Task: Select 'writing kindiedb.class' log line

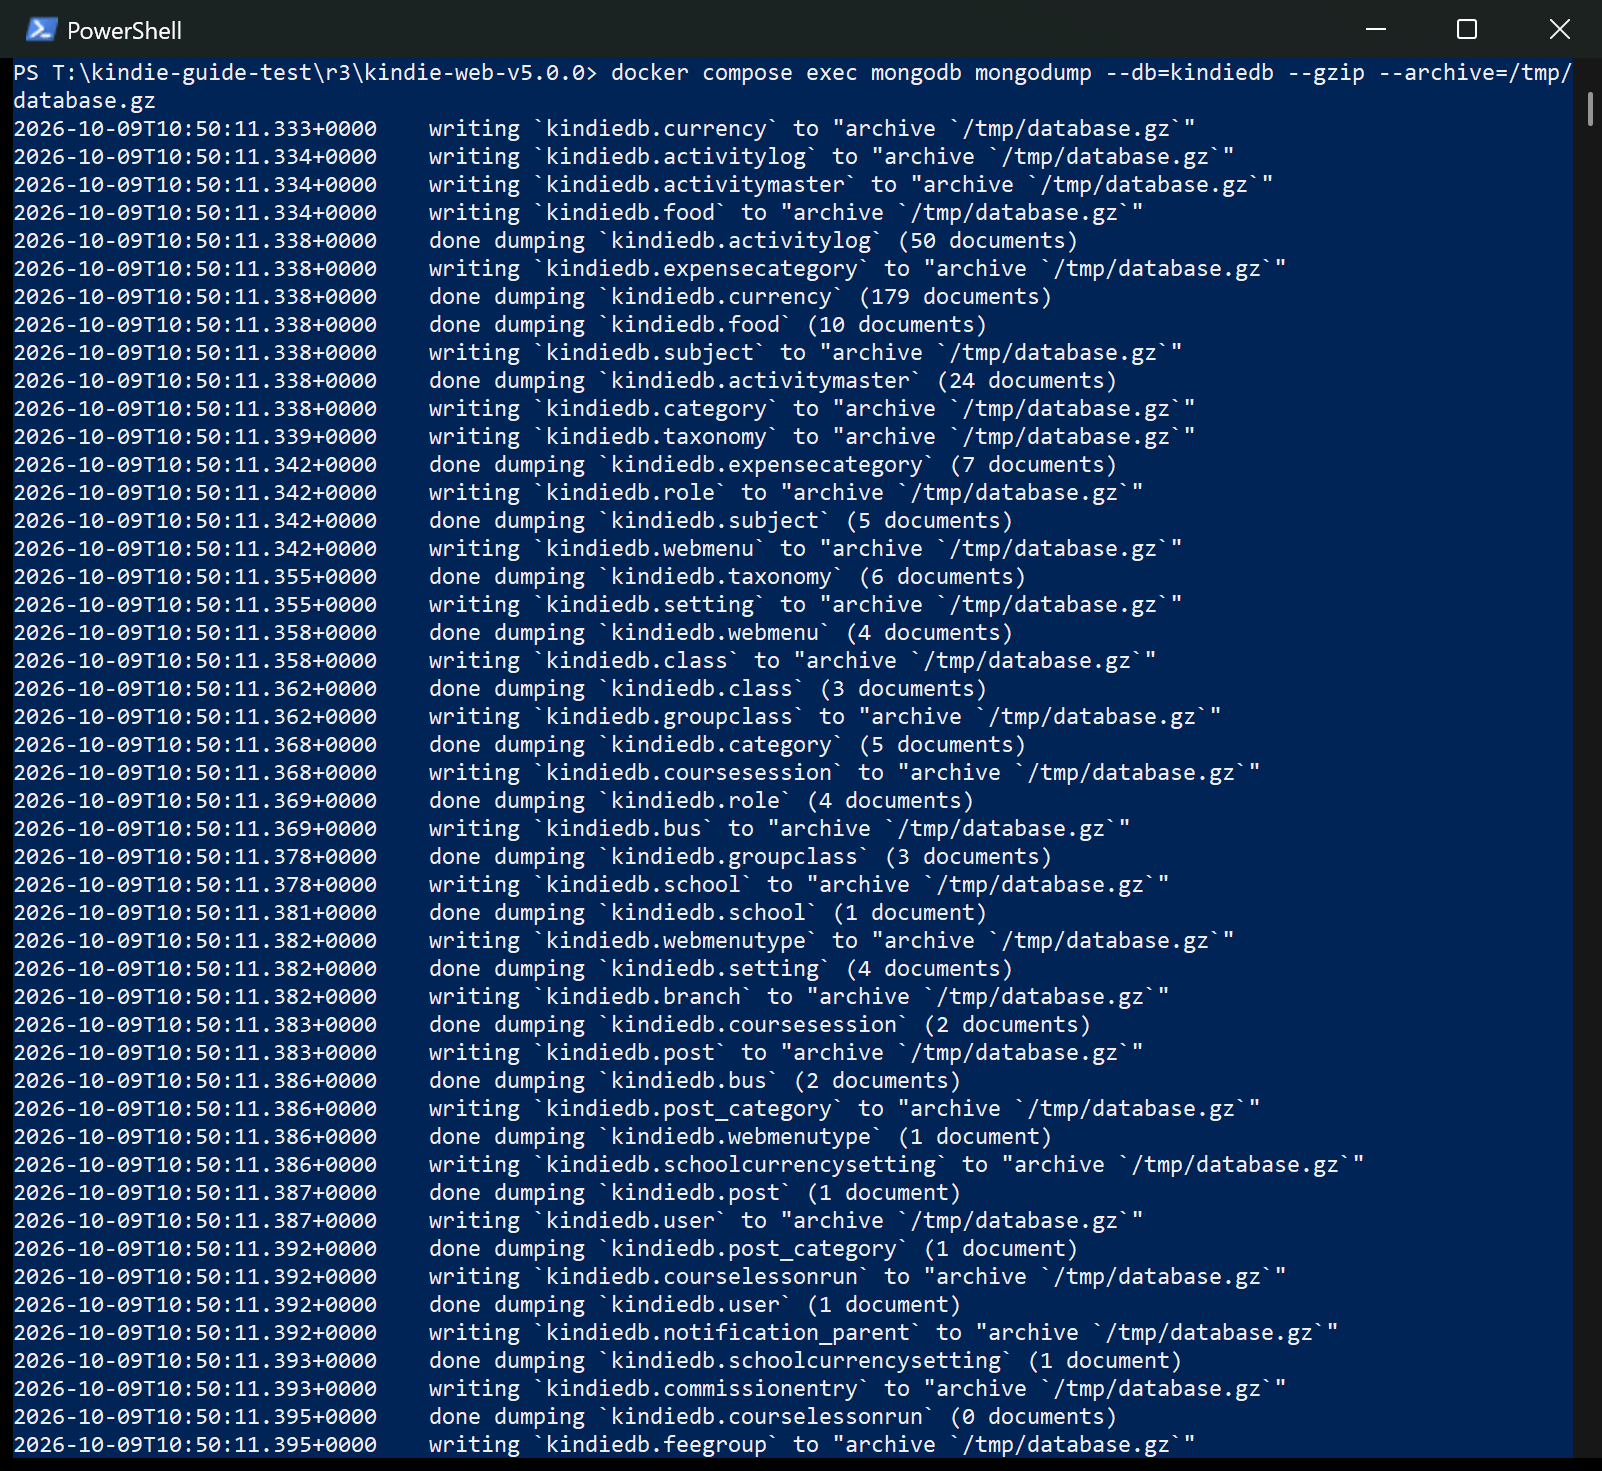Action: (585, 661)
